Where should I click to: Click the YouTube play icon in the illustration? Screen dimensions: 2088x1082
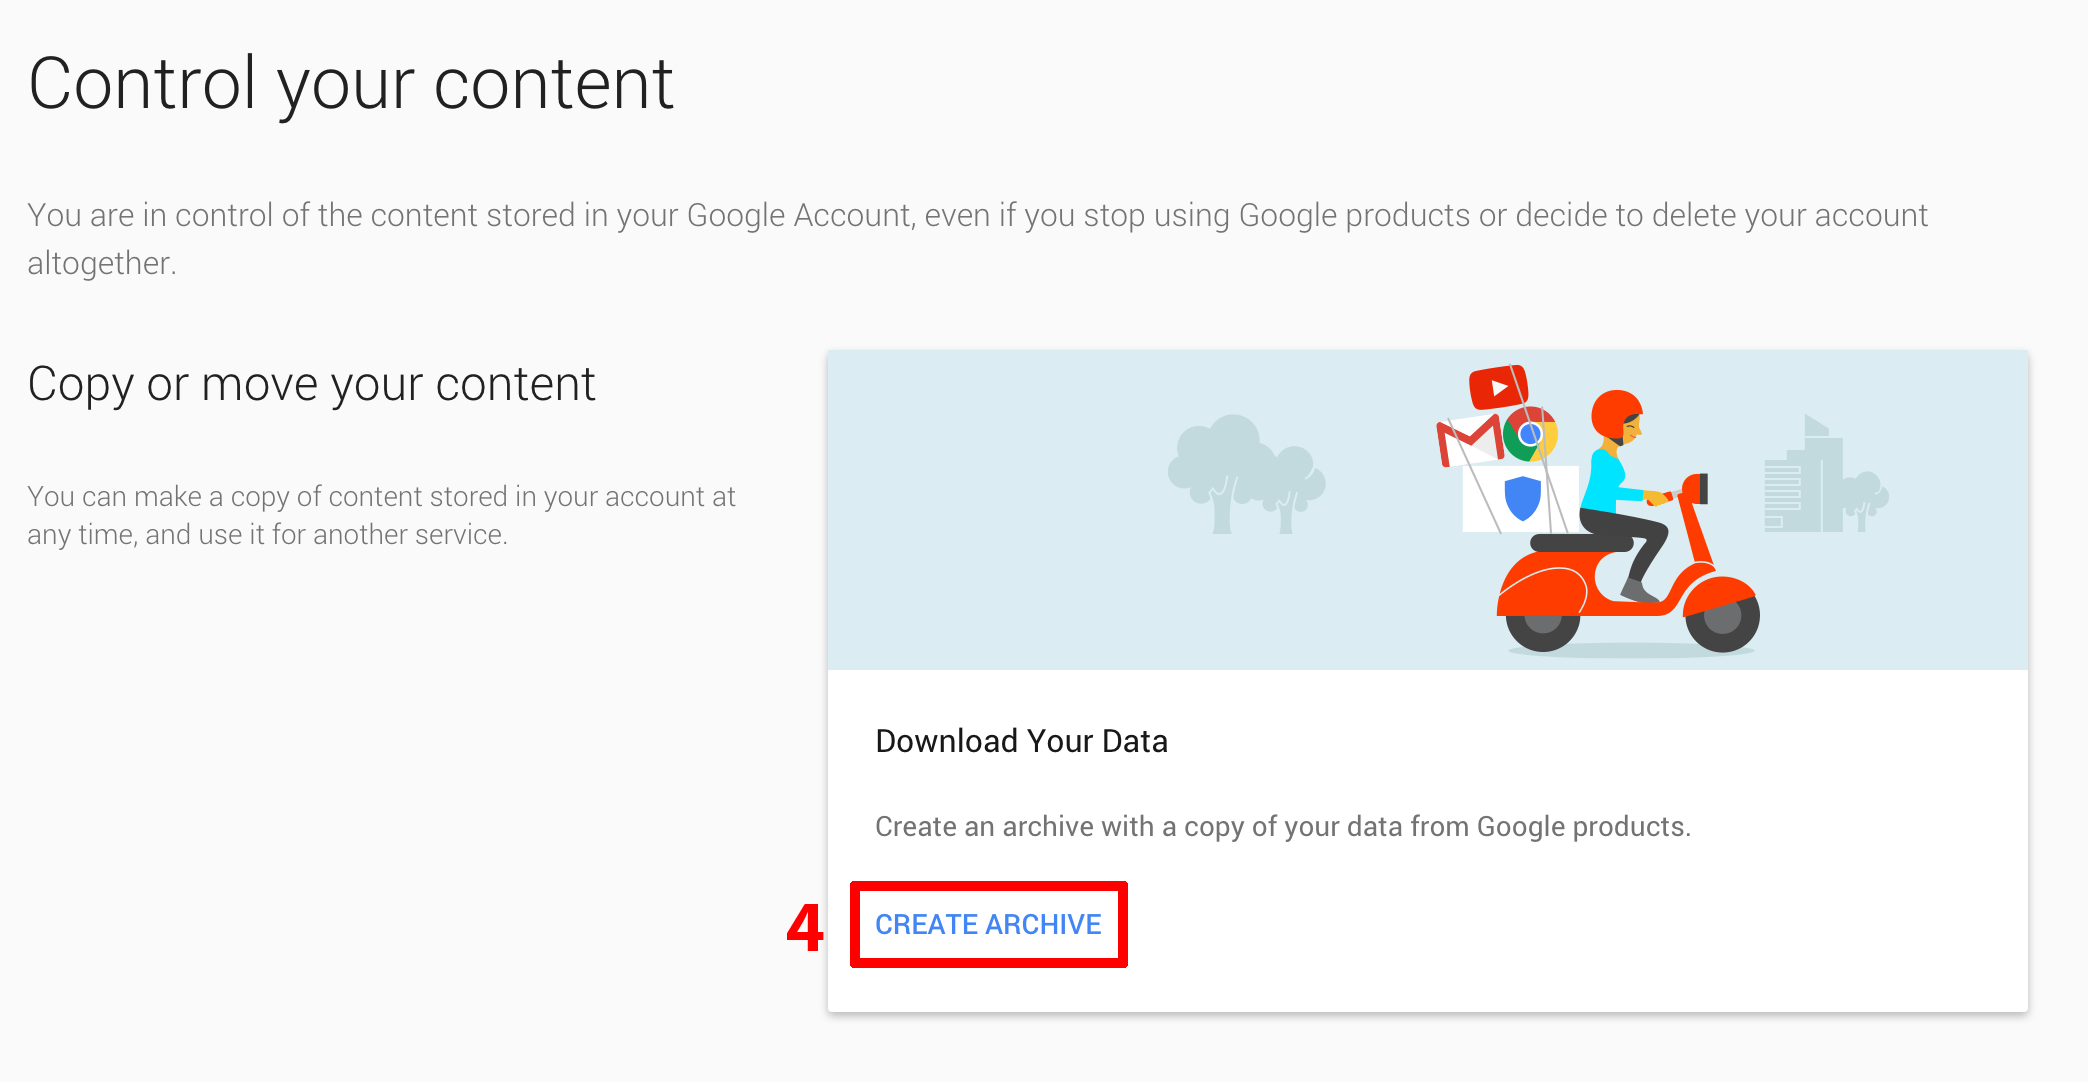click(1498, 387)
